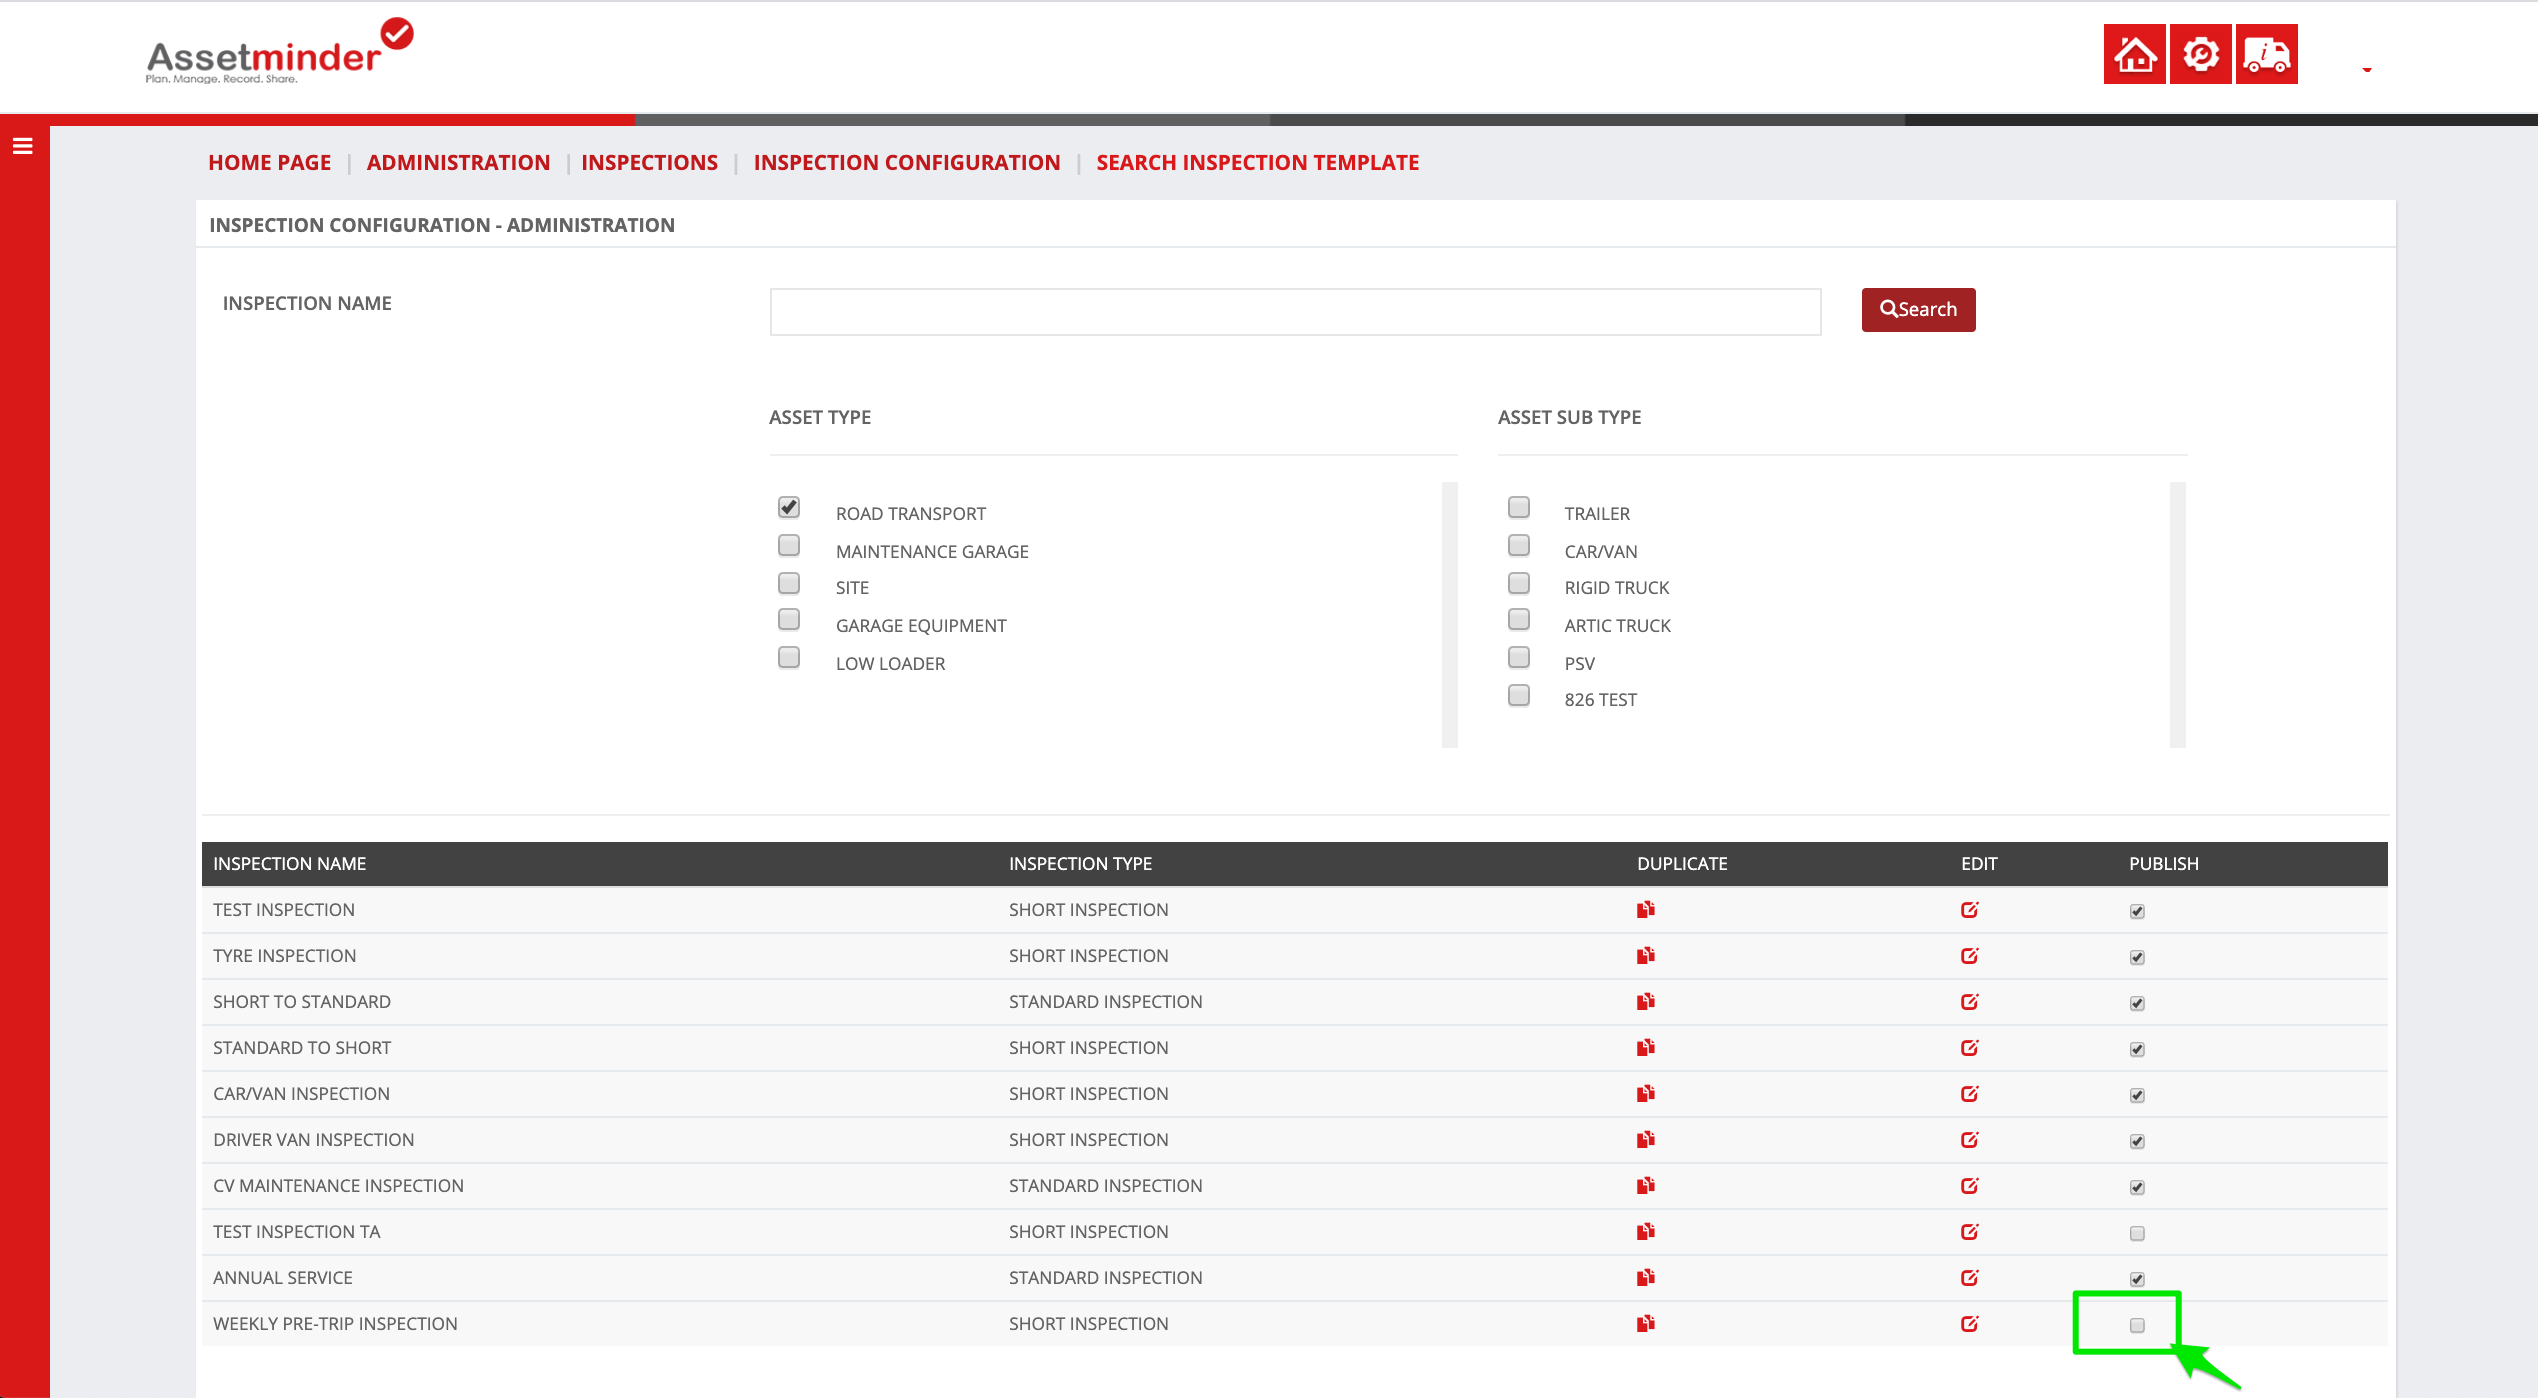Check the MAINTENANCE GARAGE asset type
The height and width of the screenshot is (1398, 2538).
click(789, 545)
